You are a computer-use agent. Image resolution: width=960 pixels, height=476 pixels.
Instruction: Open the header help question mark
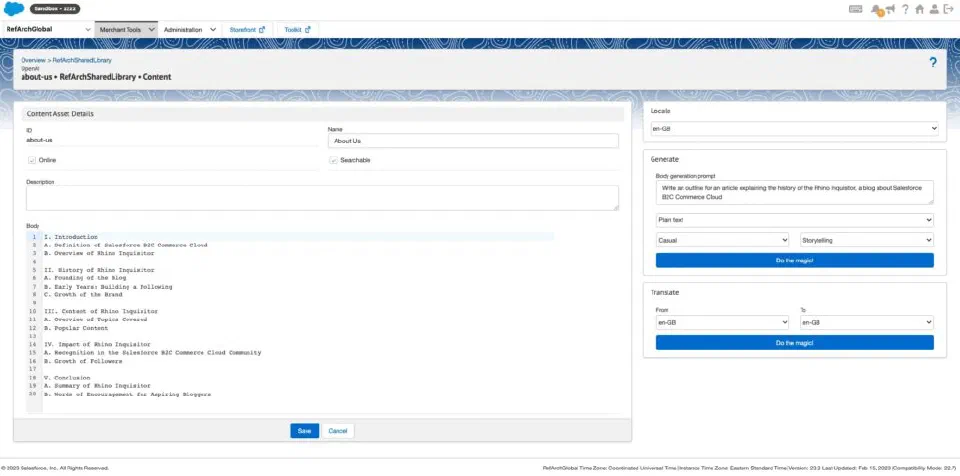coord(906,9)
